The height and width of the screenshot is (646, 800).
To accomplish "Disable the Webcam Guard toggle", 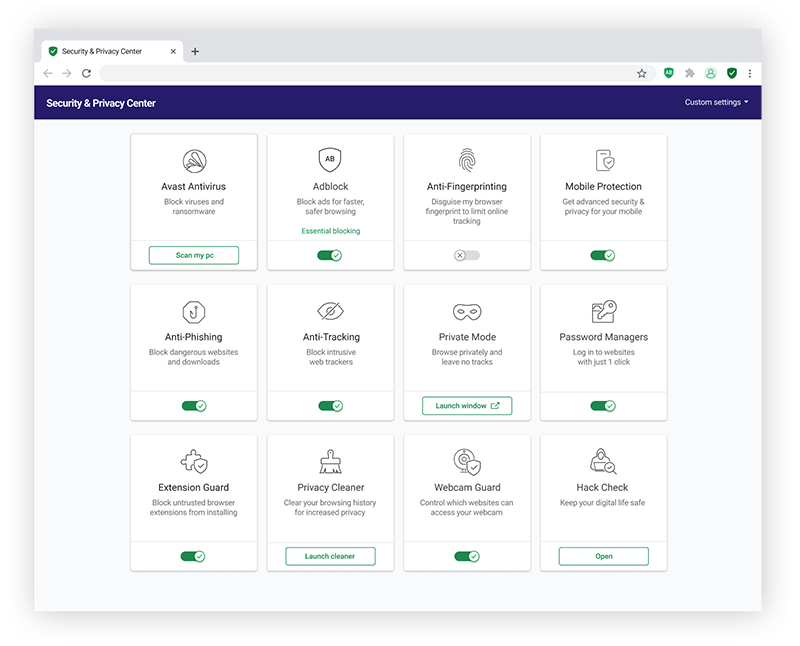I will click(x=467, y=556).
